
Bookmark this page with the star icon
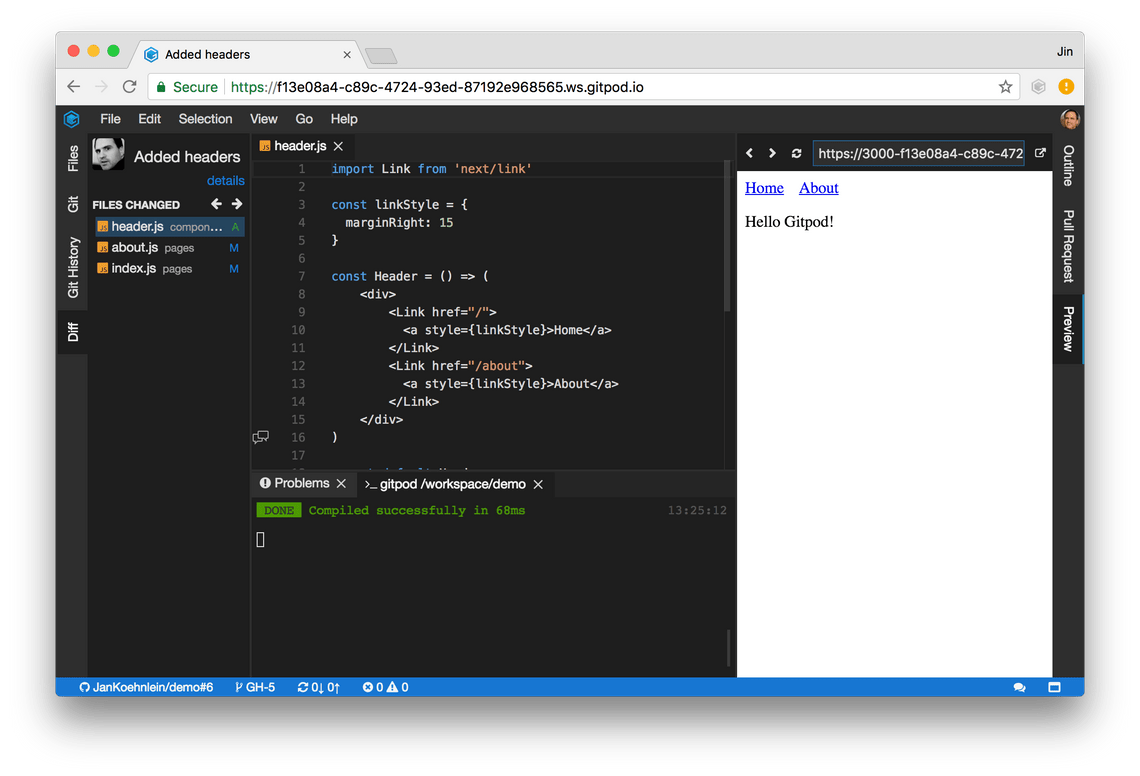pyautogui.click(x=1005, y=87)
